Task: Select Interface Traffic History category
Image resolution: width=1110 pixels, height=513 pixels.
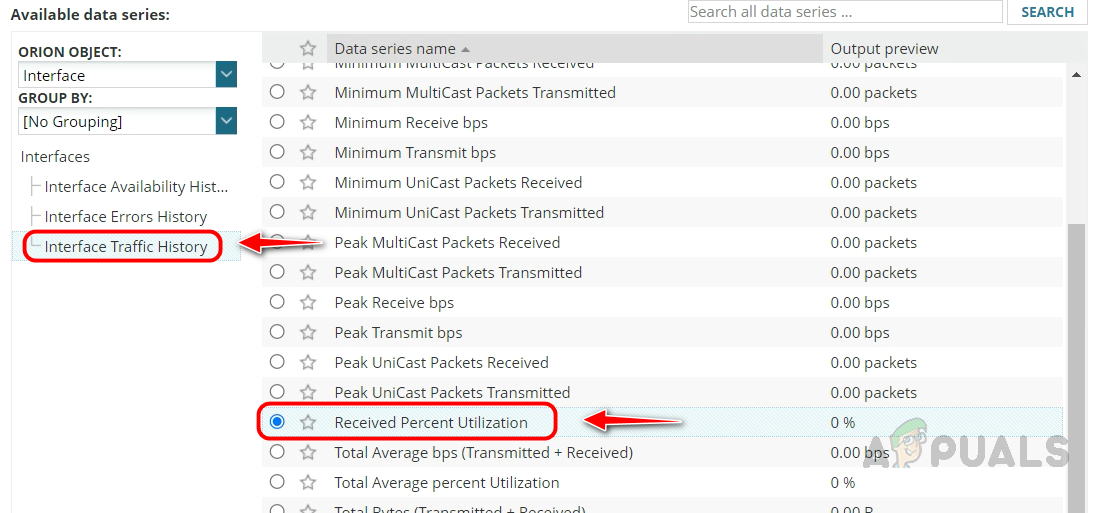Action: tap(126, 247)
